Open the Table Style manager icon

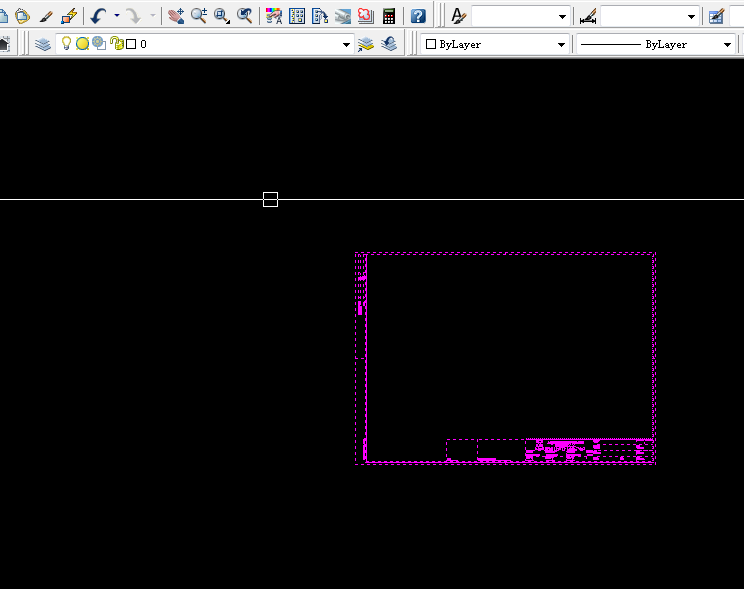(x=716, y=17)
